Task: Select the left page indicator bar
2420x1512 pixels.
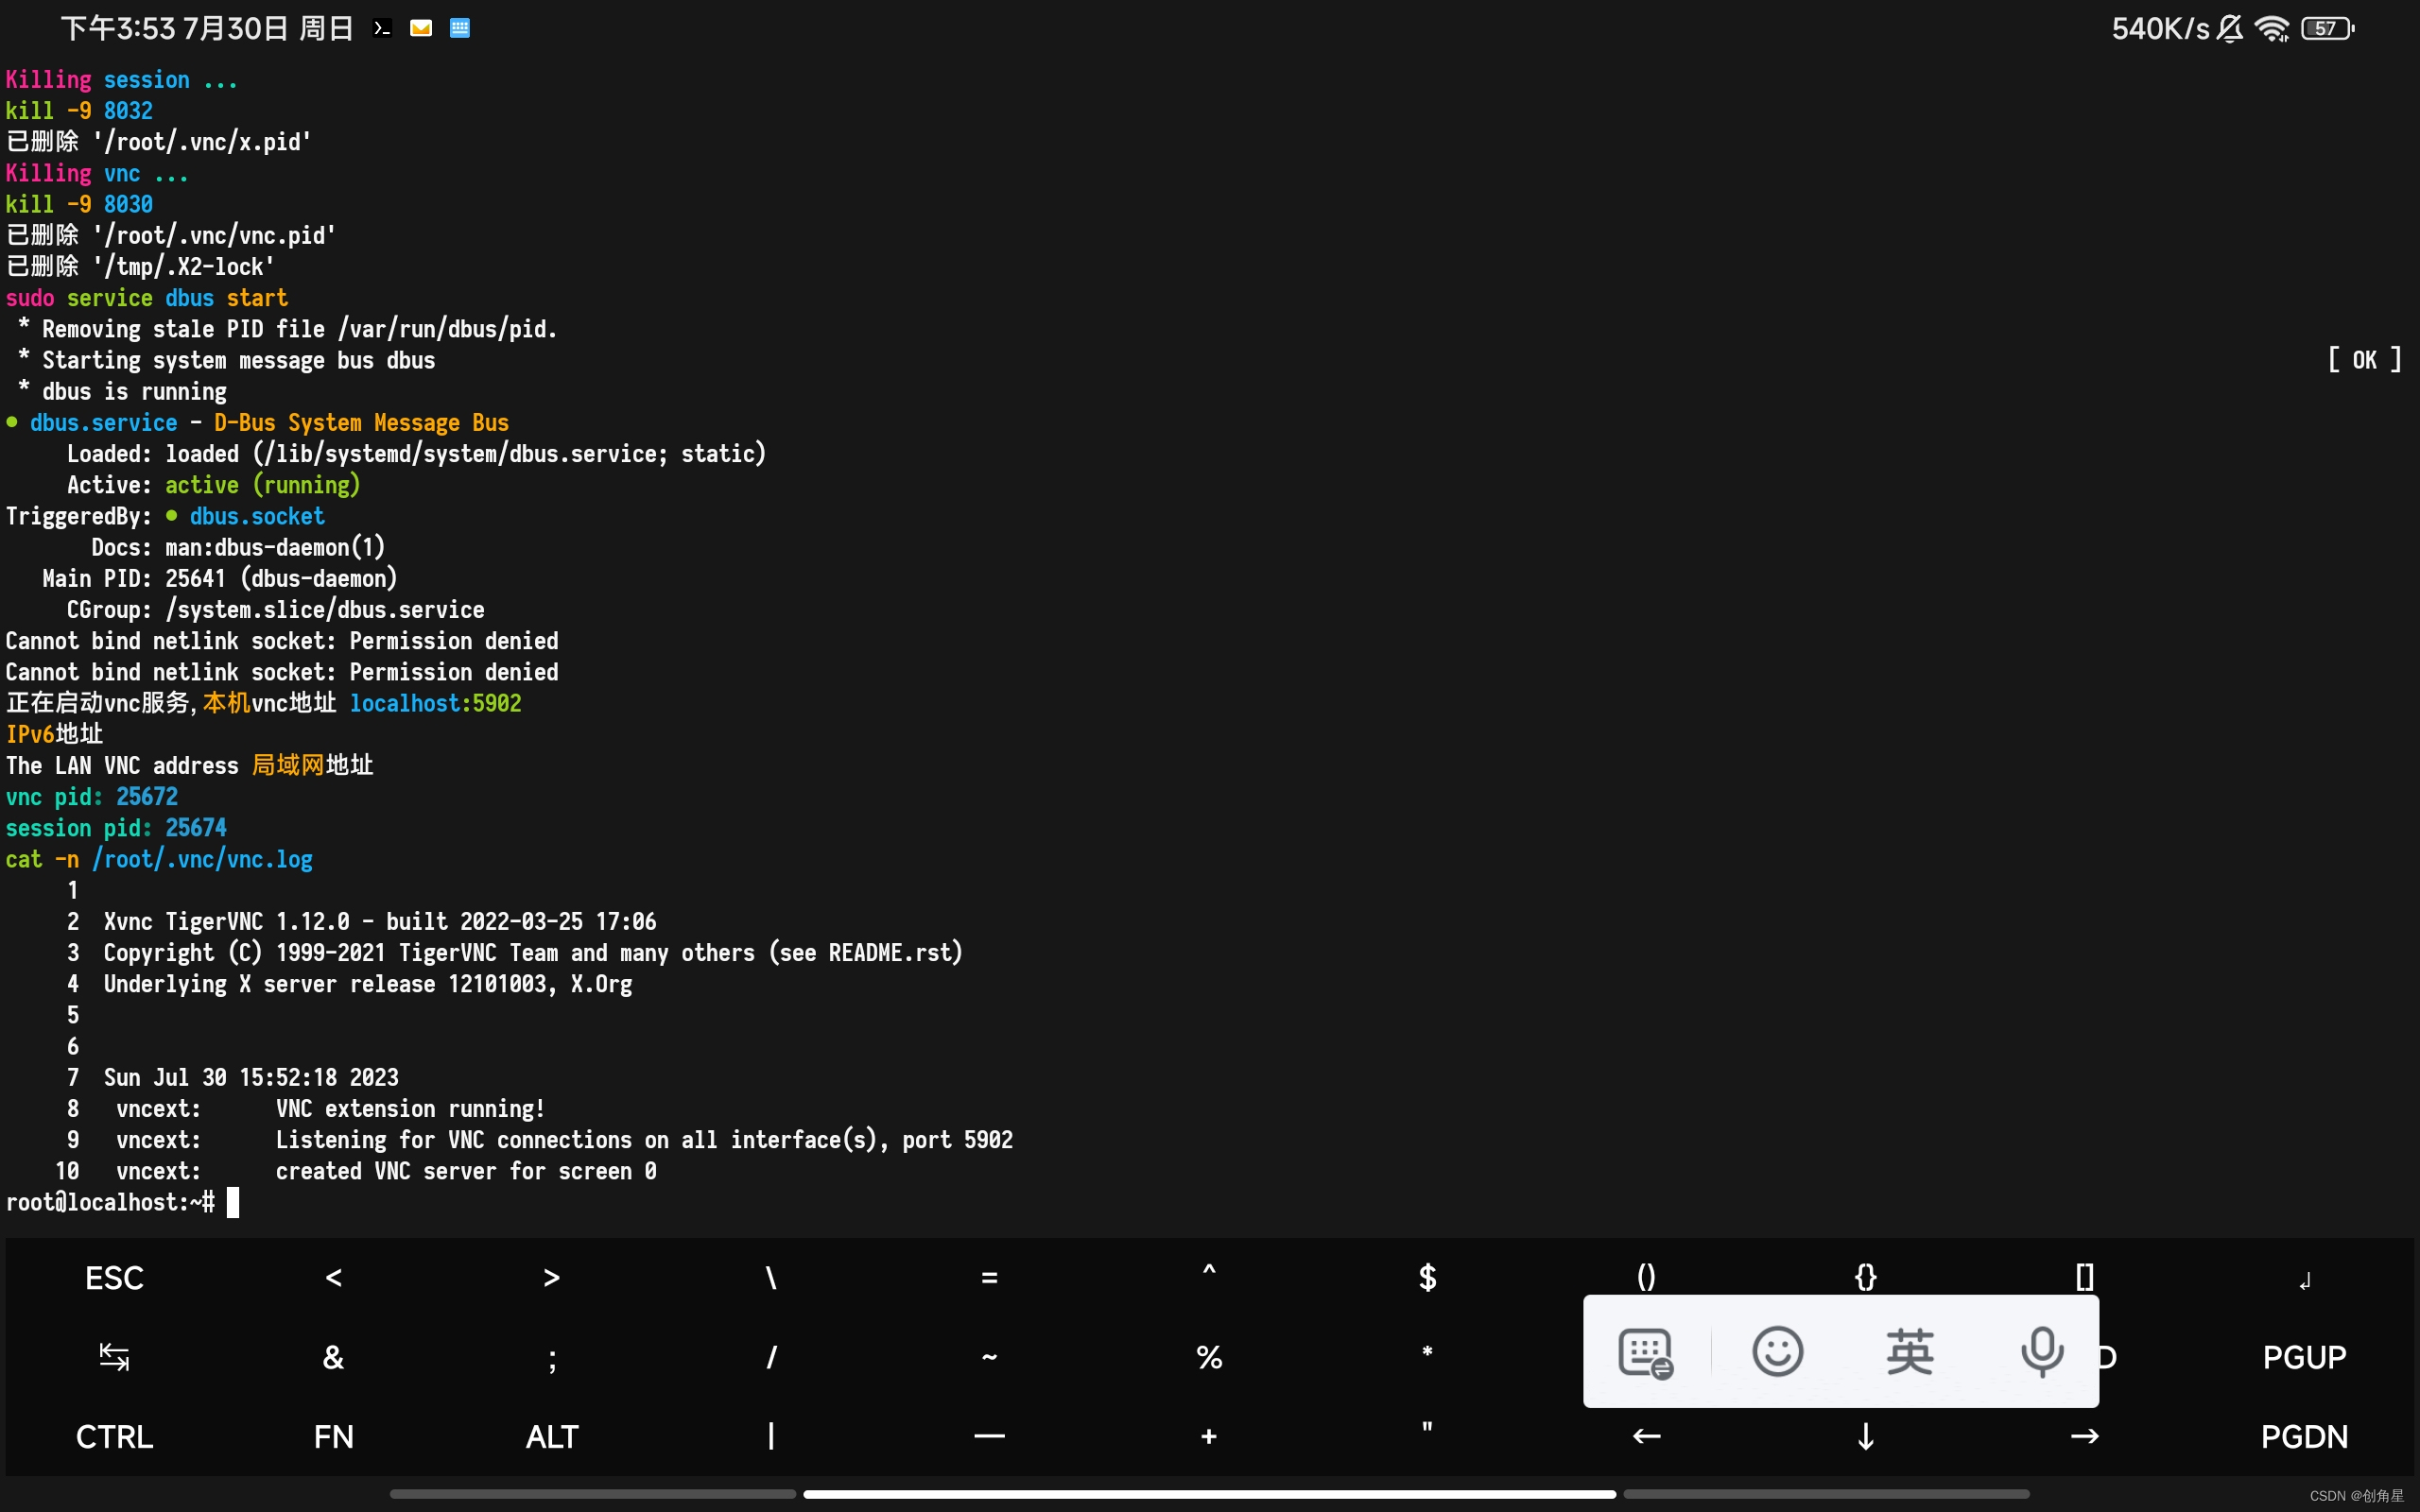Action: click(592, 1494)
